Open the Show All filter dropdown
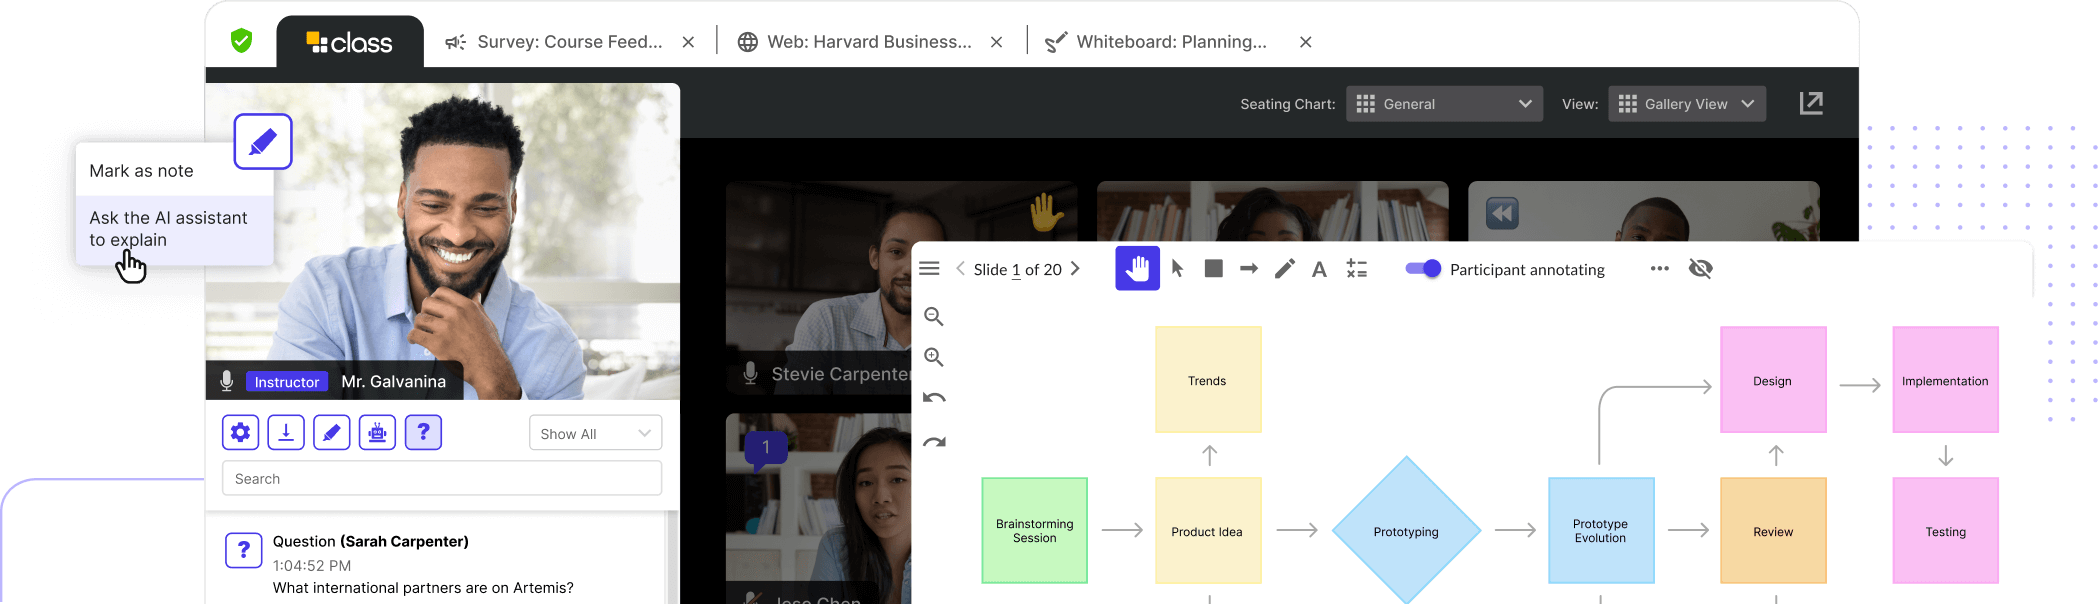Screen dimensions: 2098x604 [595, 433]
